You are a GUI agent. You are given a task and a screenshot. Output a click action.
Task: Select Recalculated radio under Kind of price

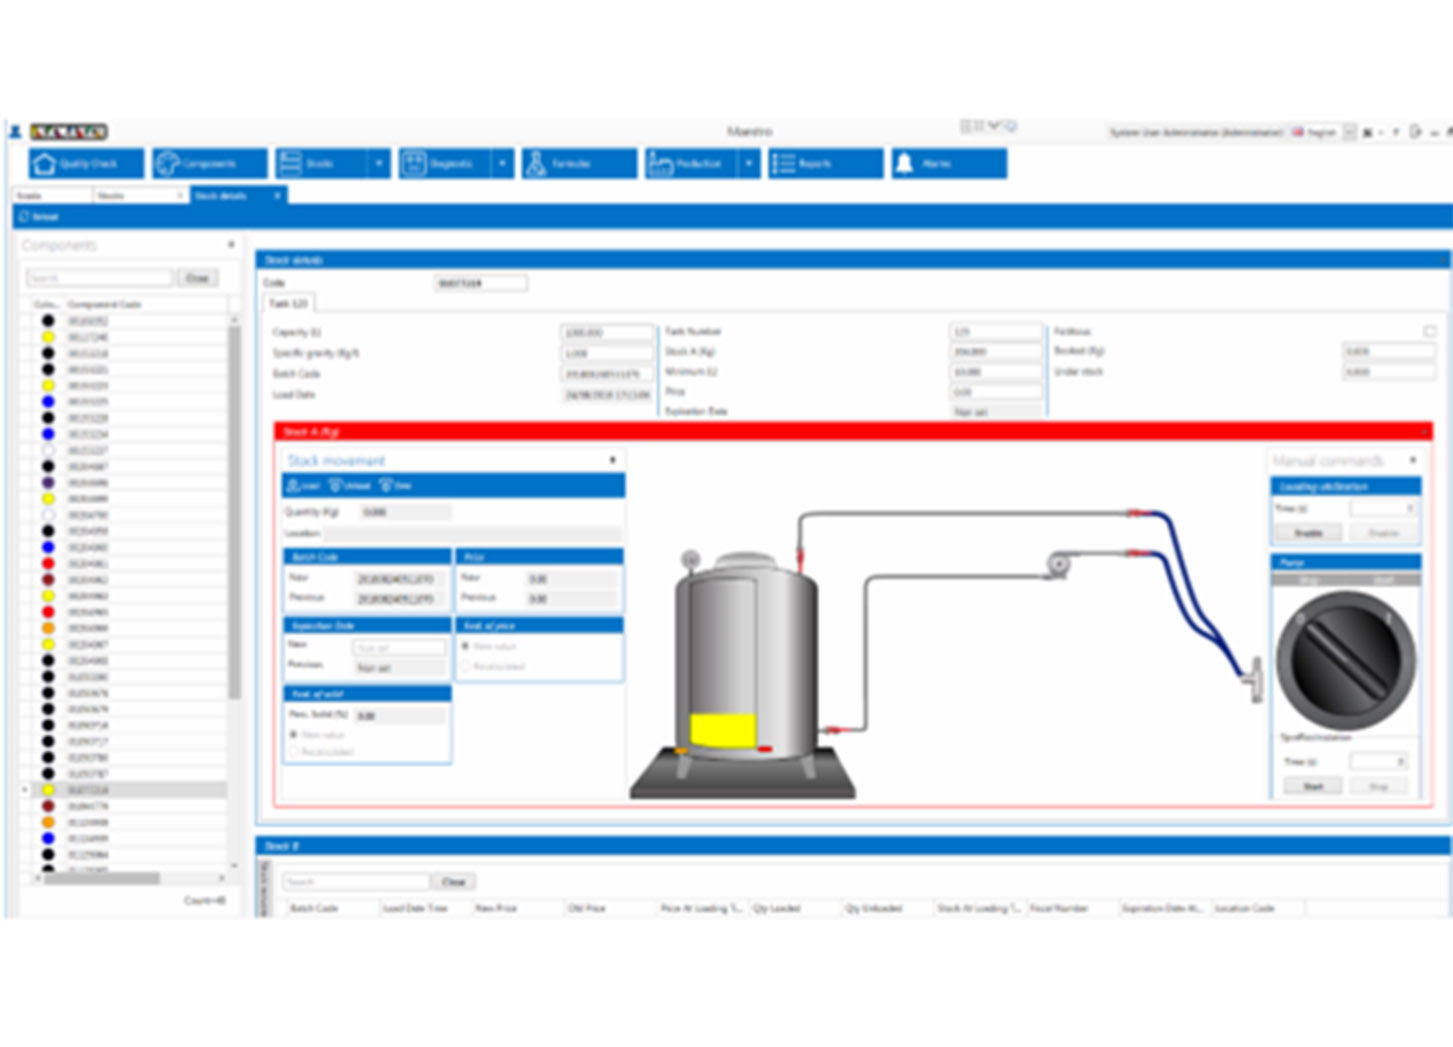pyautogui.click(x=466, y=666)
